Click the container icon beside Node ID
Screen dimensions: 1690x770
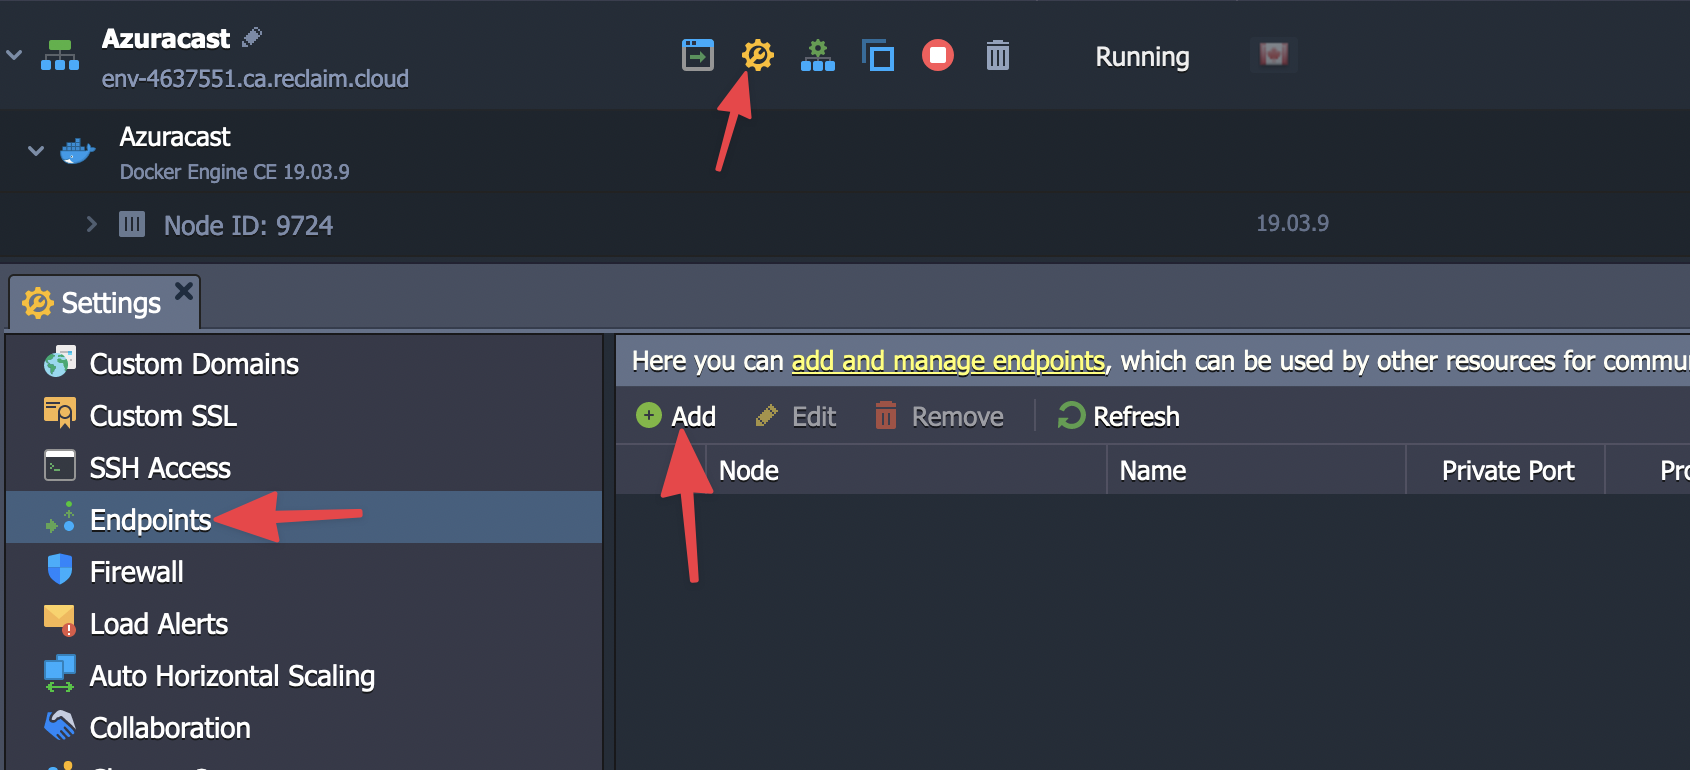[x=132, y=224]
